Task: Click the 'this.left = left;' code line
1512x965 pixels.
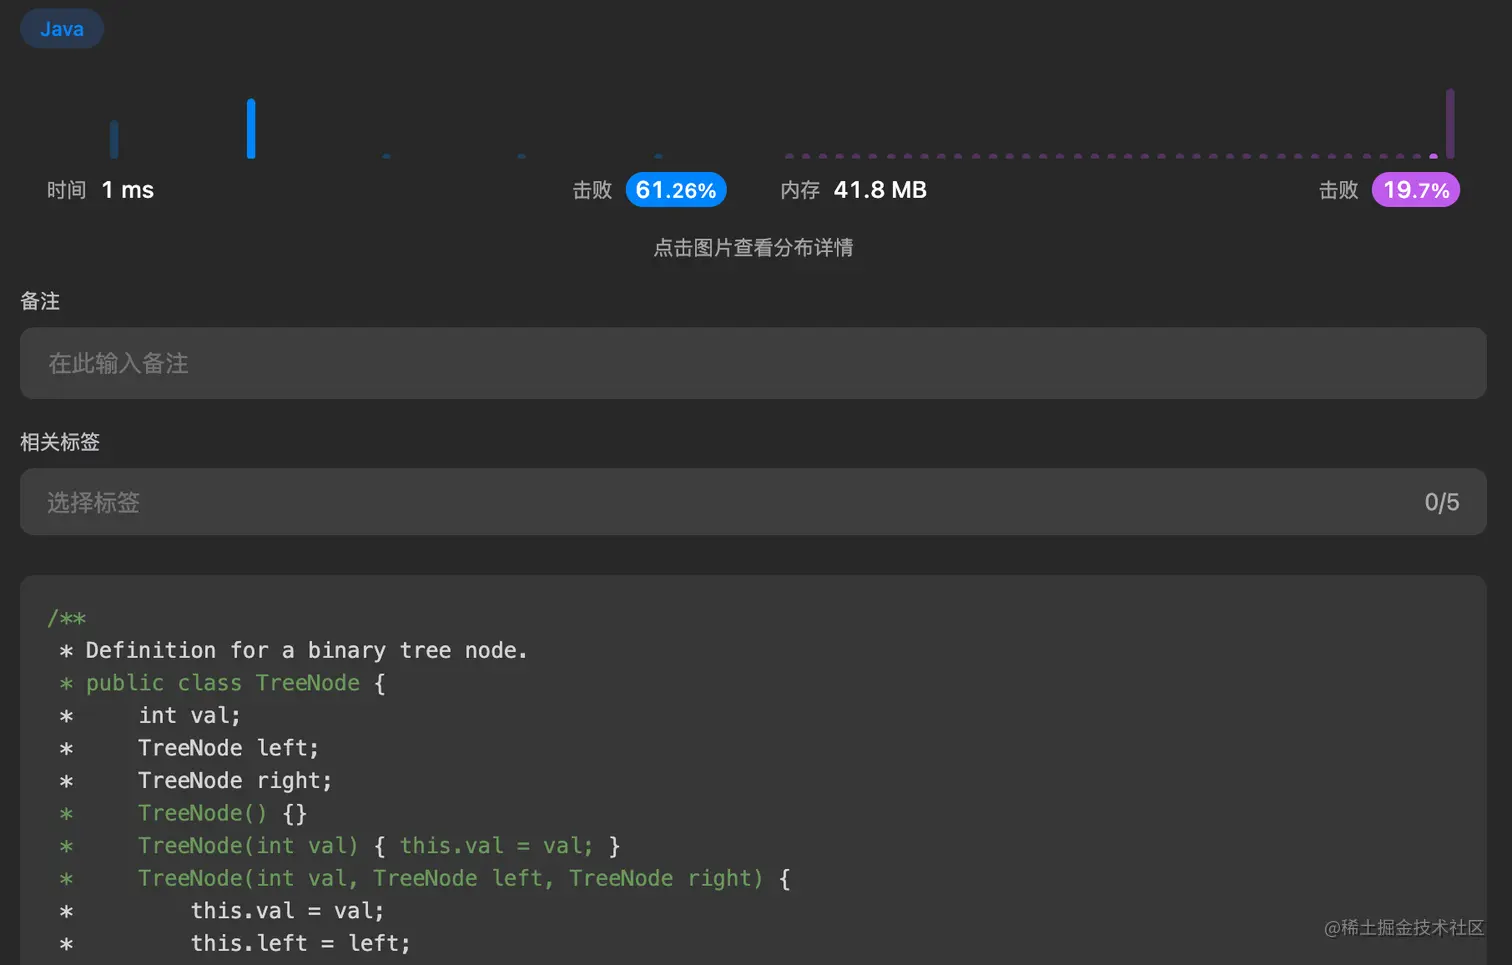Action: 300,943
